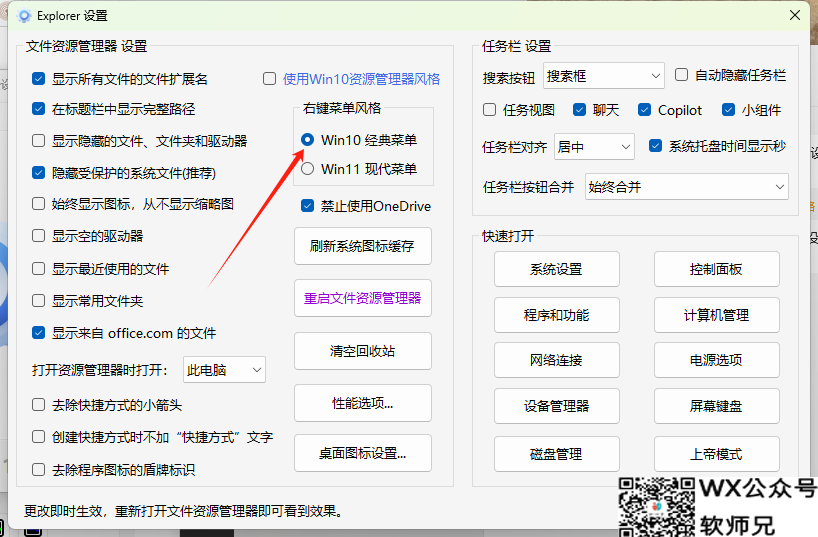
Task: Select Win11 现代菜单 radio button
Action: [x=307, y=169]
